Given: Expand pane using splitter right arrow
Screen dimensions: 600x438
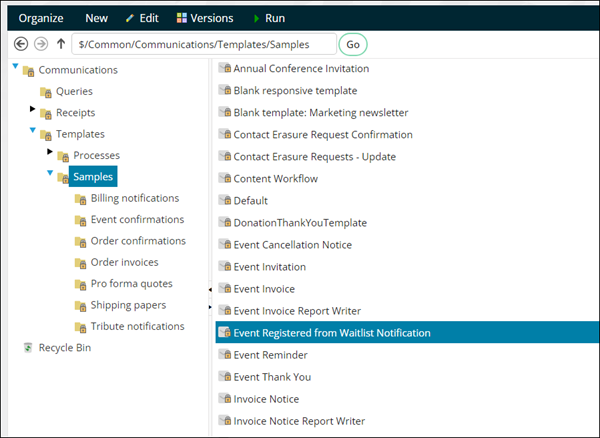Looking at the screenshot, I should pyautogui.click(x=210, y=307).
